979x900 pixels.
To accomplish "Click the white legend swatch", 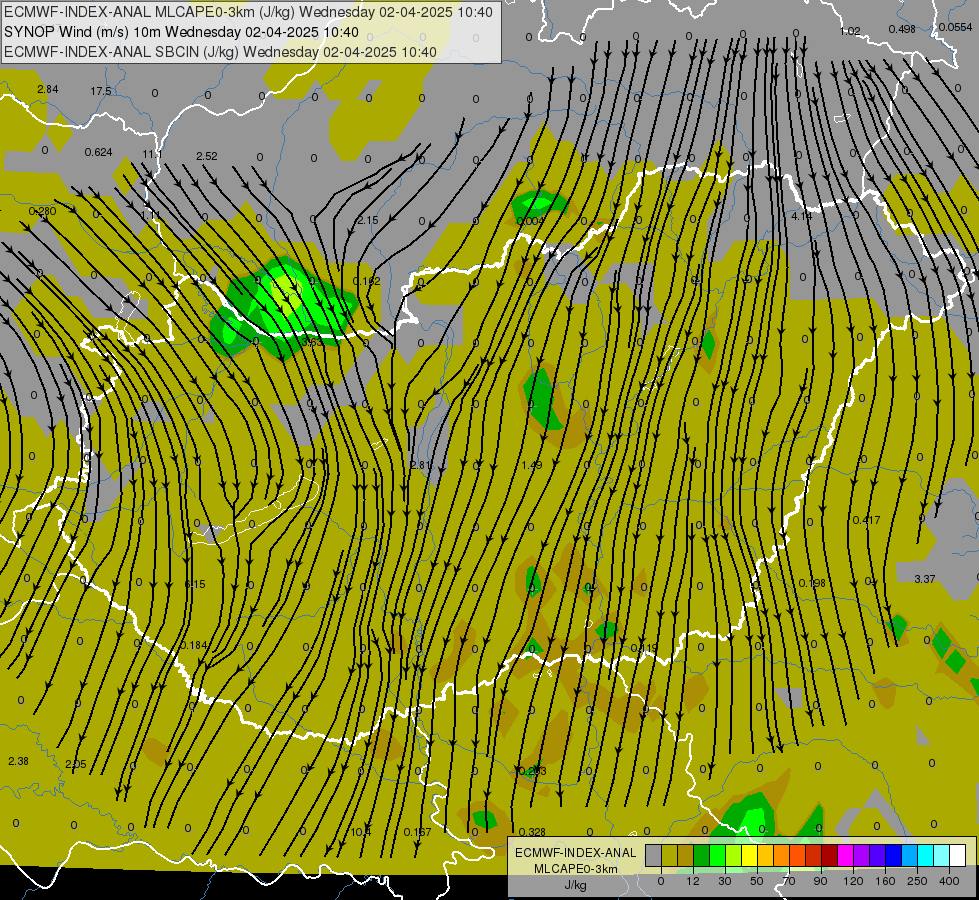I will 958,856.
